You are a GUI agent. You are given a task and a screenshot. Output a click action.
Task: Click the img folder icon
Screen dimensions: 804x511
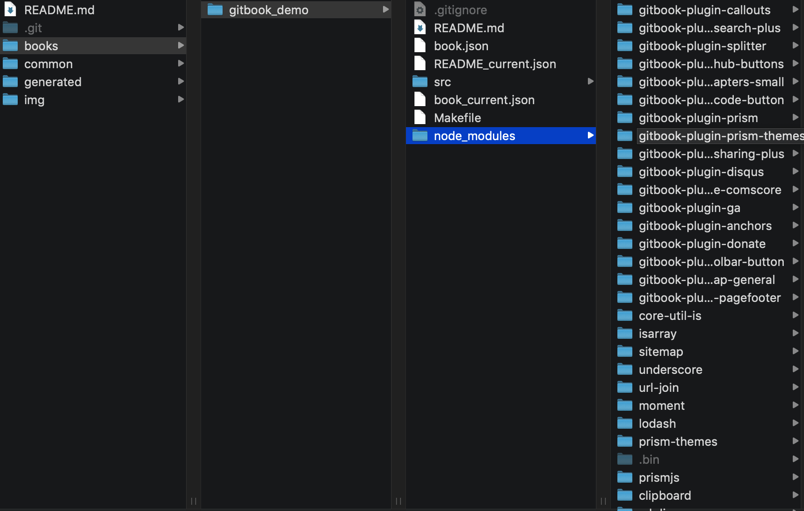tap(10, 99)
